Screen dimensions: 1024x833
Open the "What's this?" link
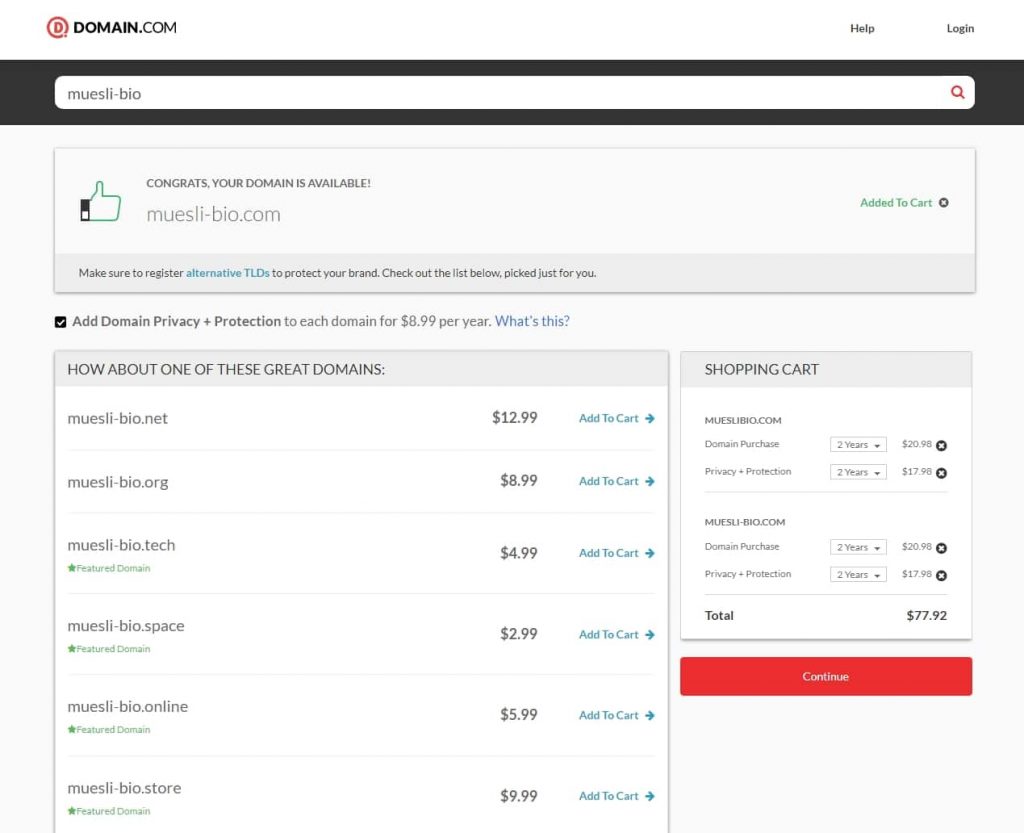[532, 321]
